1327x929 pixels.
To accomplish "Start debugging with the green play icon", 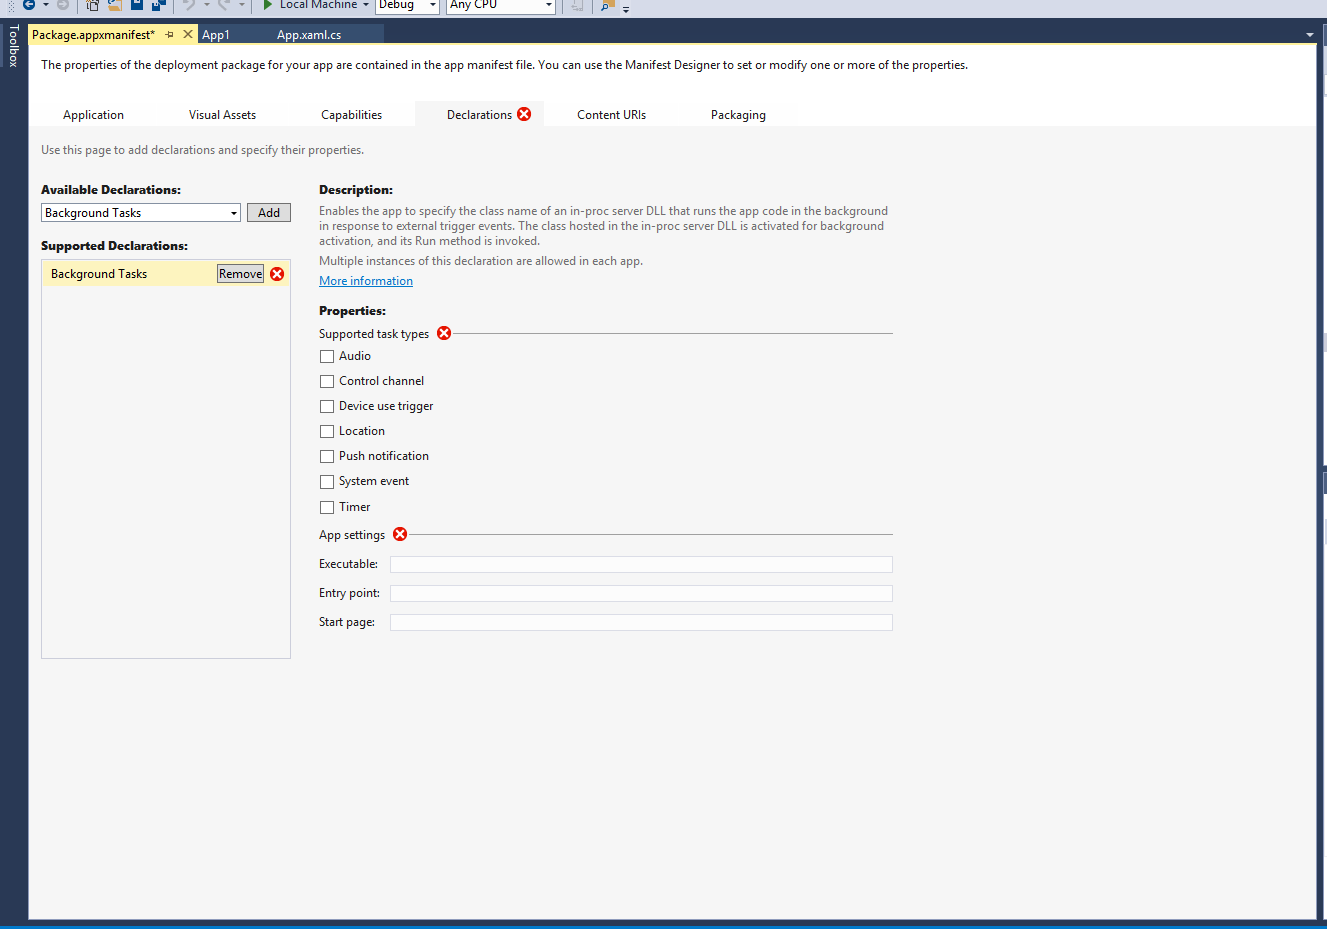I will point(268,5).
